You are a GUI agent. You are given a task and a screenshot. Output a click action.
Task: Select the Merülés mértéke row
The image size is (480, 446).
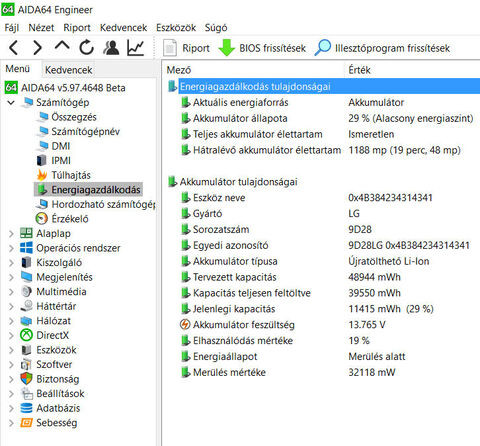pyautogui.click(x=229, y=372)
